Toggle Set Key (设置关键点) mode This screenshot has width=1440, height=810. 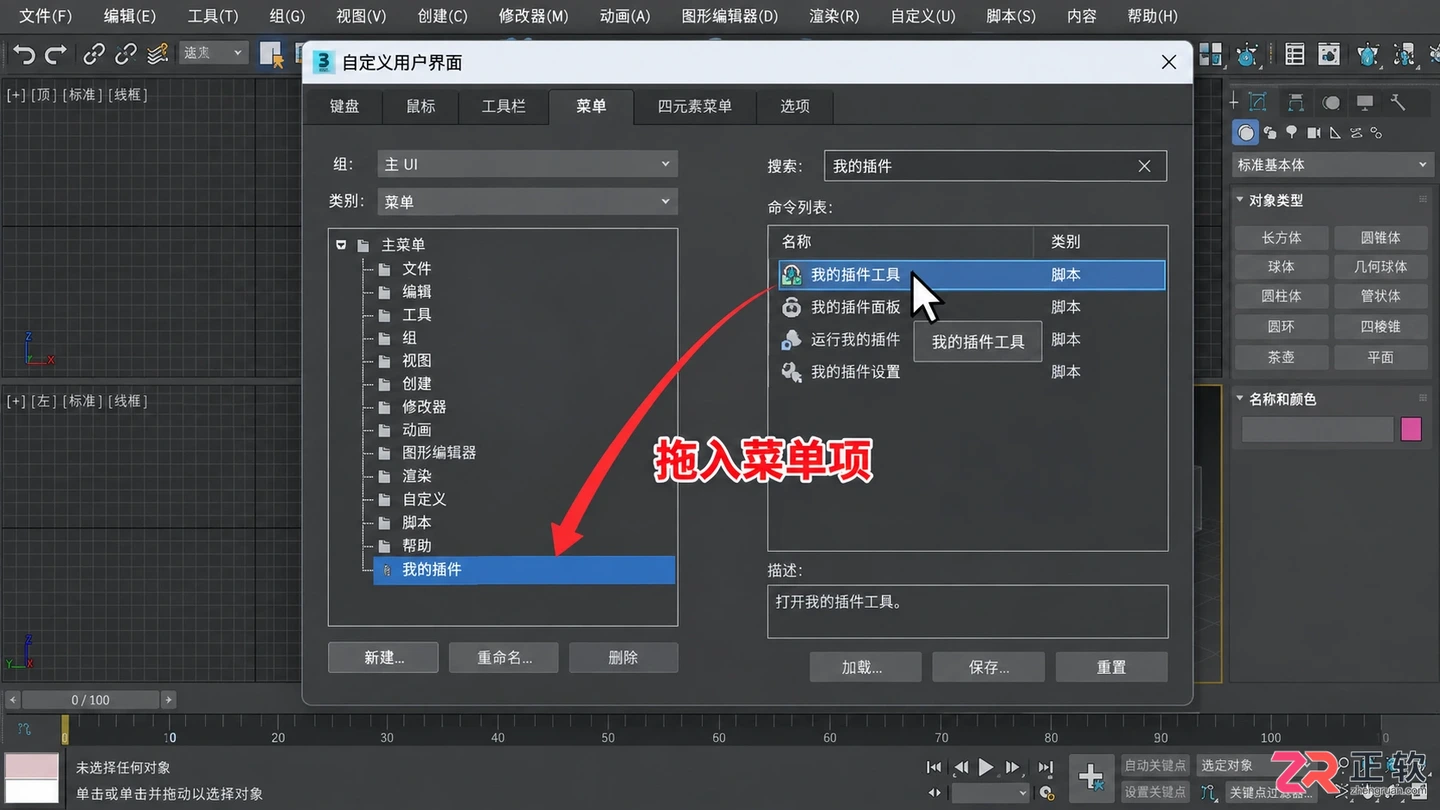pyautogui.click(x=1155, y=792)
